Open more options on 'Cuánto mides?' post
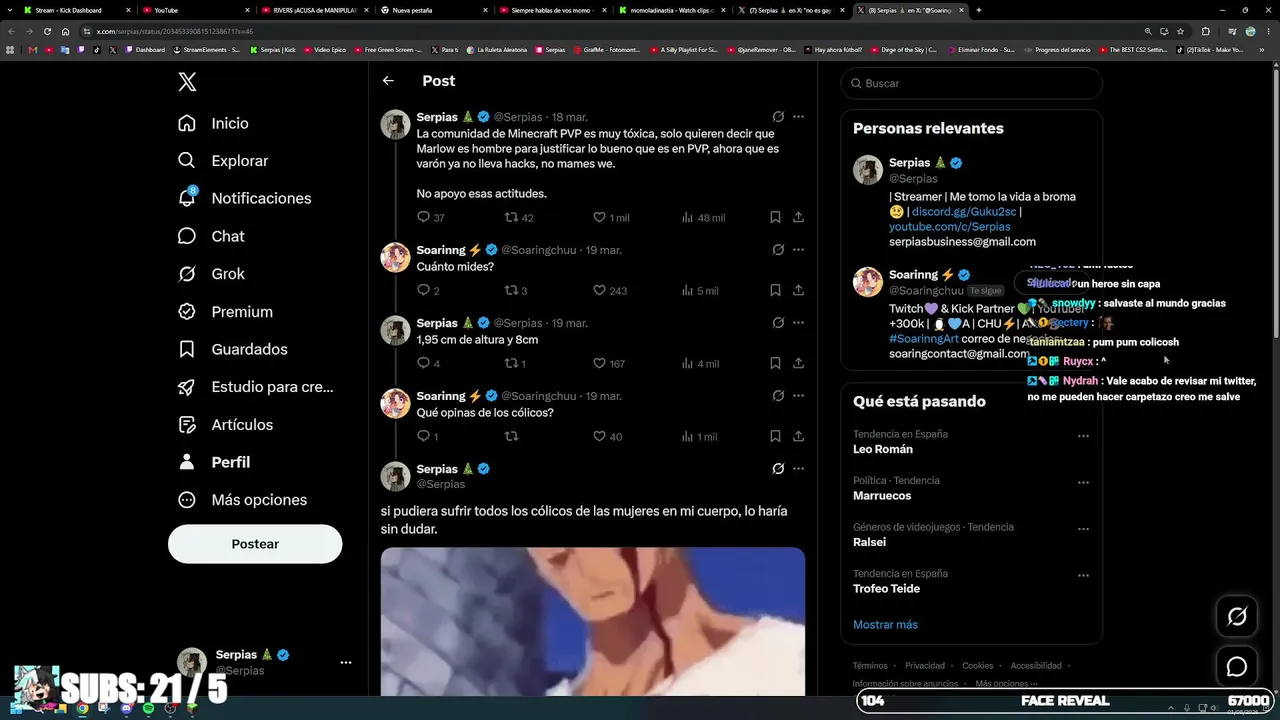The width and height of the screenshot is (1280, 720). pos(798,250)
